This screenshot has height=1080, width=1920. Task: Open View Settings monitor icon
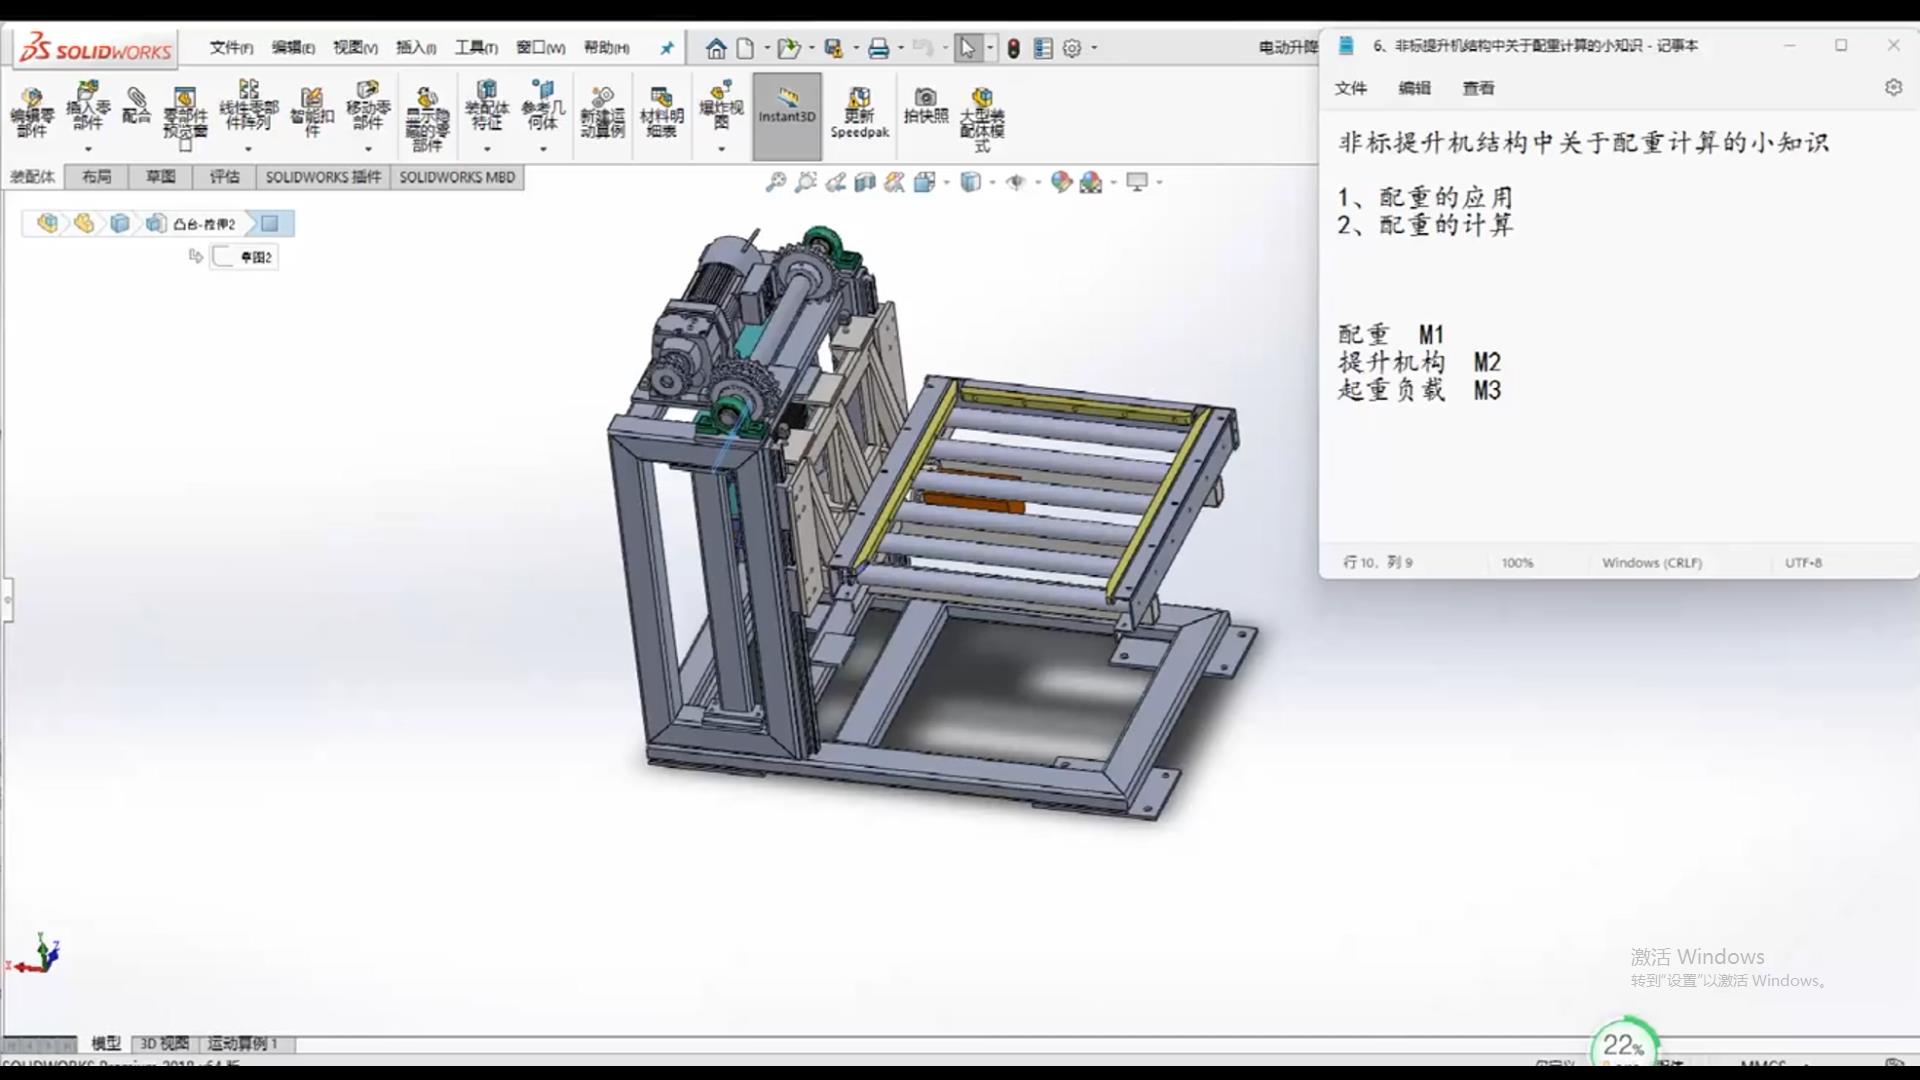1137,182
